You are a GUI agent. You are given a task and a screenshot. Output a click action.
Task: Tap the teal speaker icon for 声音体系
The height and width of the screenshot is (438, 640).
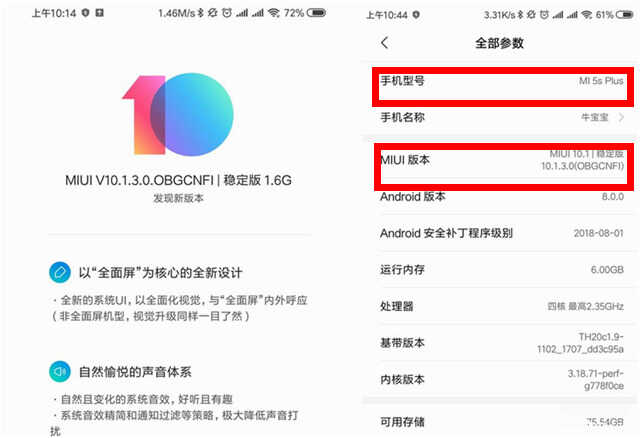pyautogui.click(x=60, y=371)
